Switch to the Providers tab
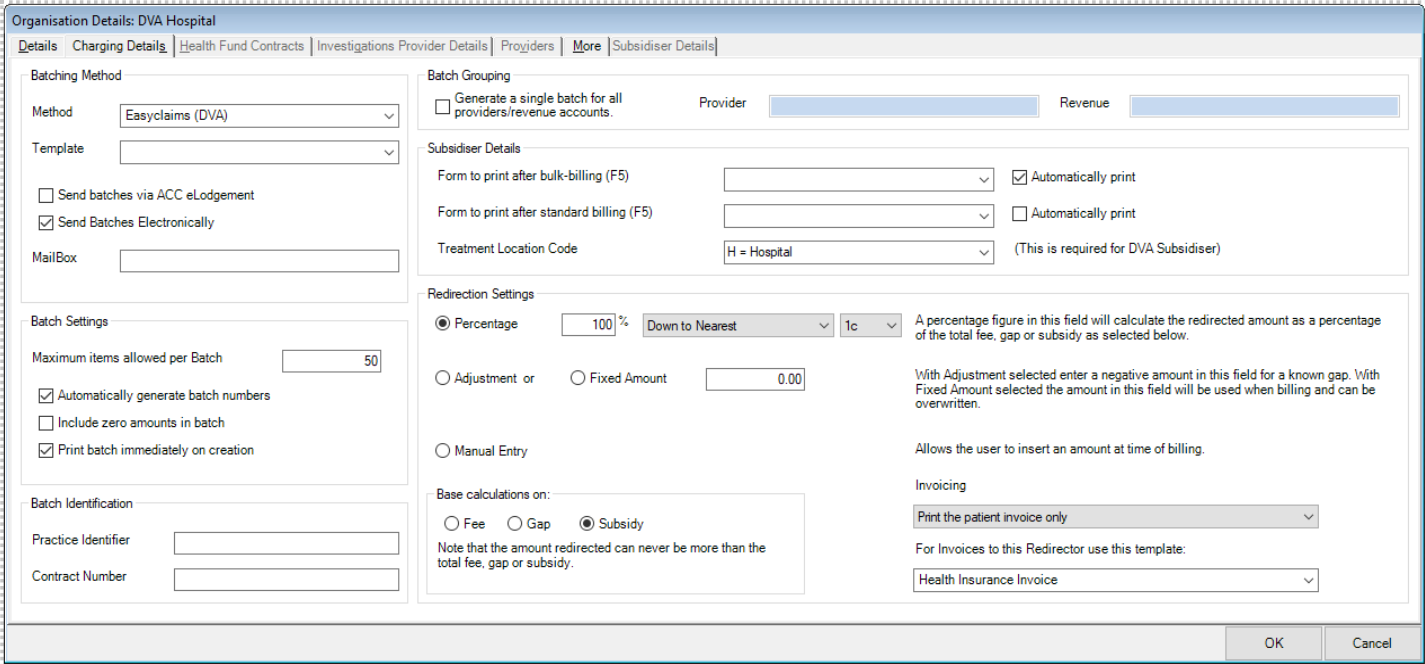The image size is (1425, 664). [x=527, y=46]
